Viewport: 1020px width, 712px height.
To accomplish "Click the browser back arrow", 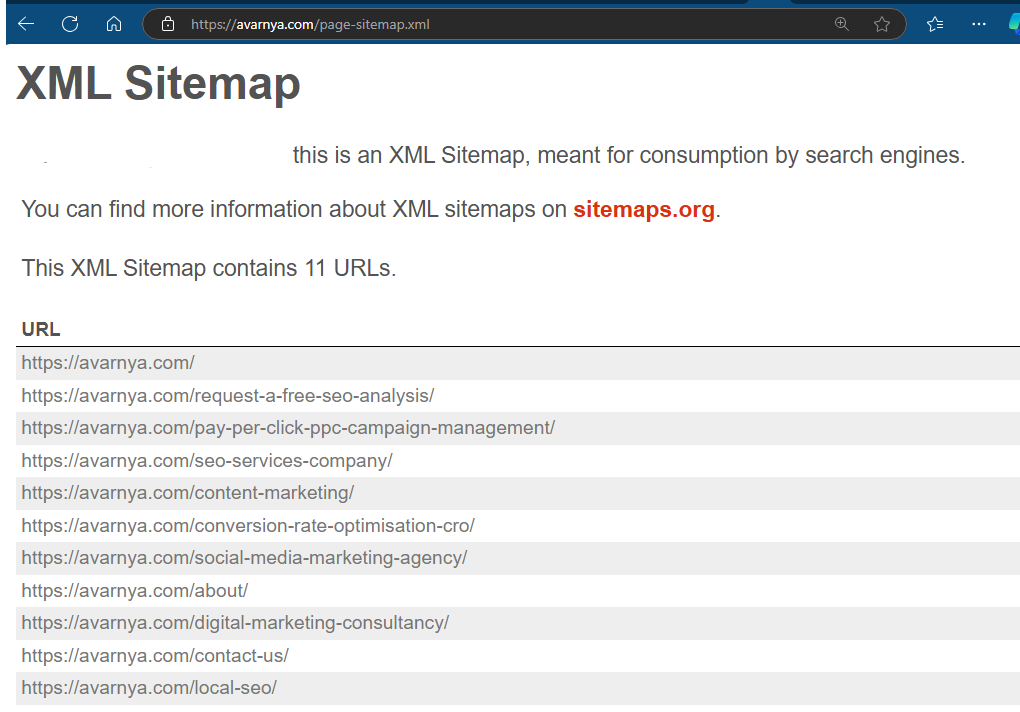I will pyautogui.click(x=26, y=24).
